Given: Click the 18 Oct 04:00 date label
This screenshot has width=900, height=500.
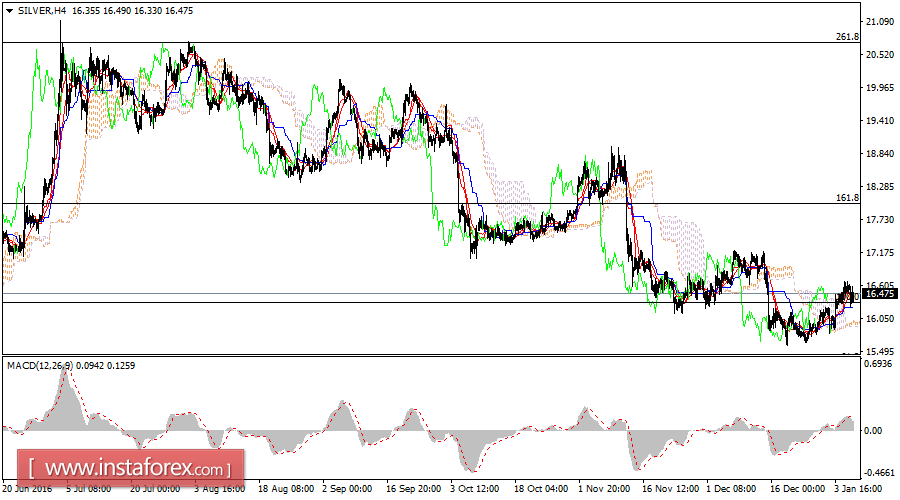Looking at the screenshot, I should (541, 489).
